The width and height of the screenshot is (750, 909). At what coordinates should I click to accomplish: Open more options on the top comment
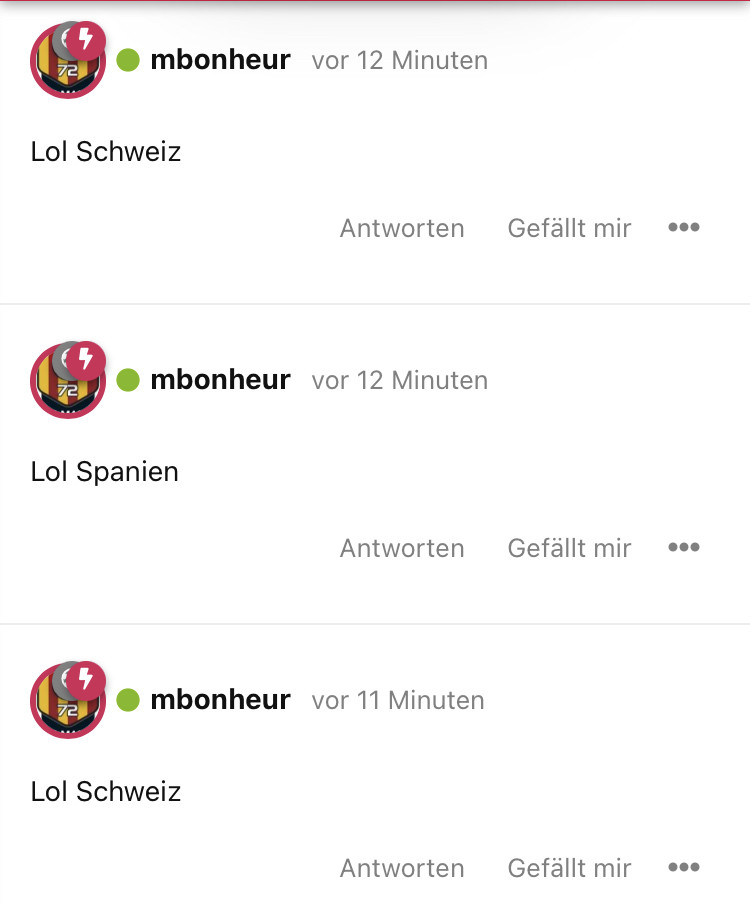pyautogui.click(x=684, y=228)
